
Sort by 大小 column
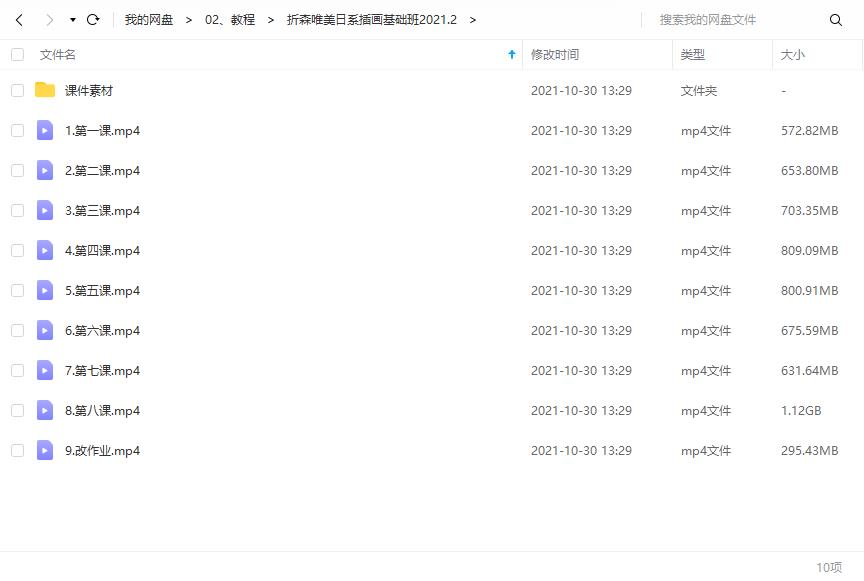point(792,55)
